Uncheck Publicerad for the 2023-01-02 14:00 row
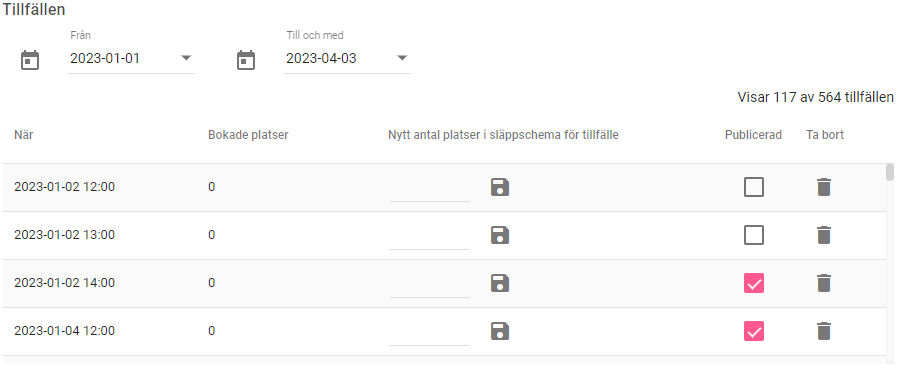Viewport: 900px width, 368px height. 754,283
